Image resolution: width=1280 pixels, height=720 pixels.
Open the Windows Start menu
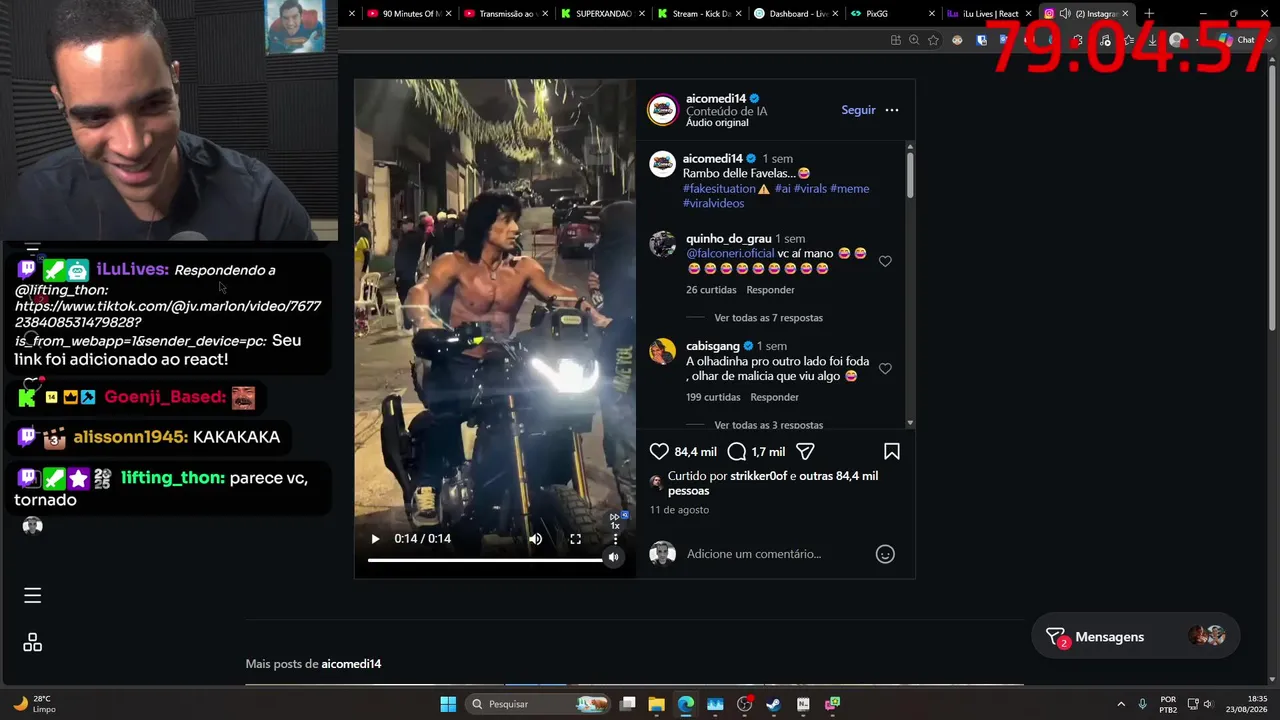coord(448,704)
